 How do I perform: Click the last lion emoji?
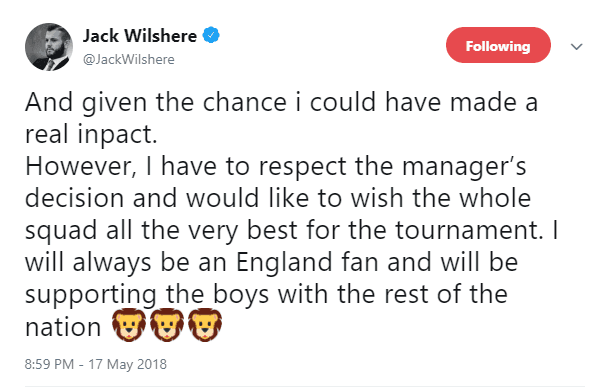[x=205, y=325]
